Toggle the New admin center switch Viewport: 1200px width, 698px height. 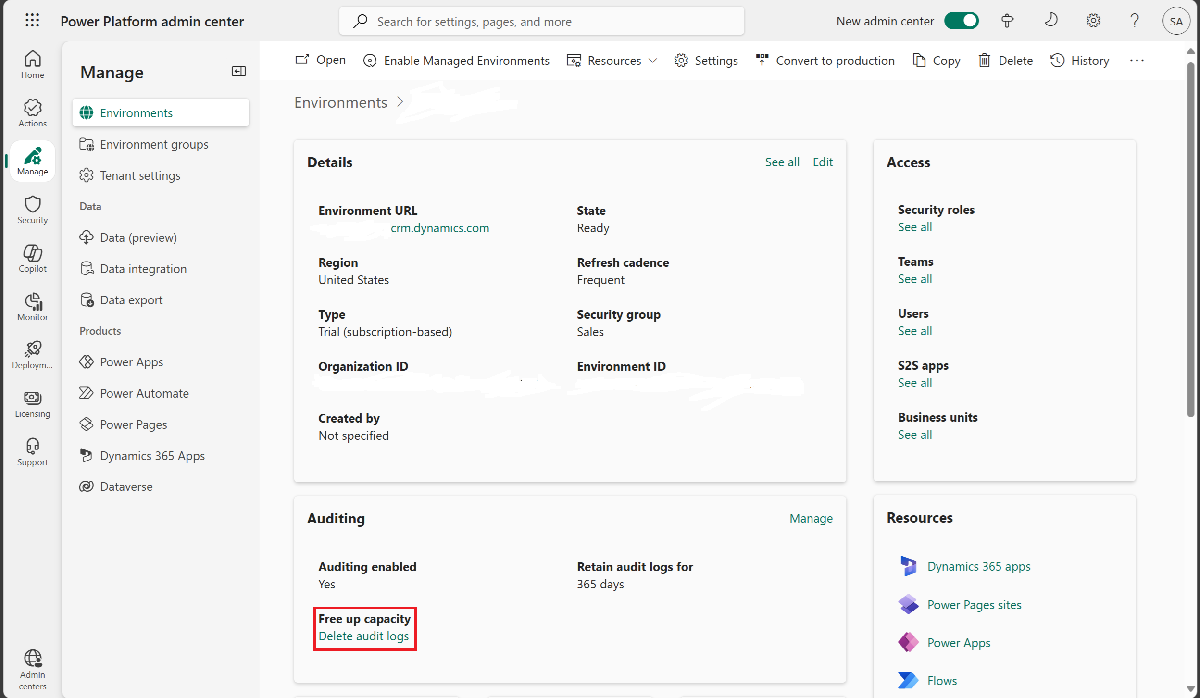[x=961, y=21]
